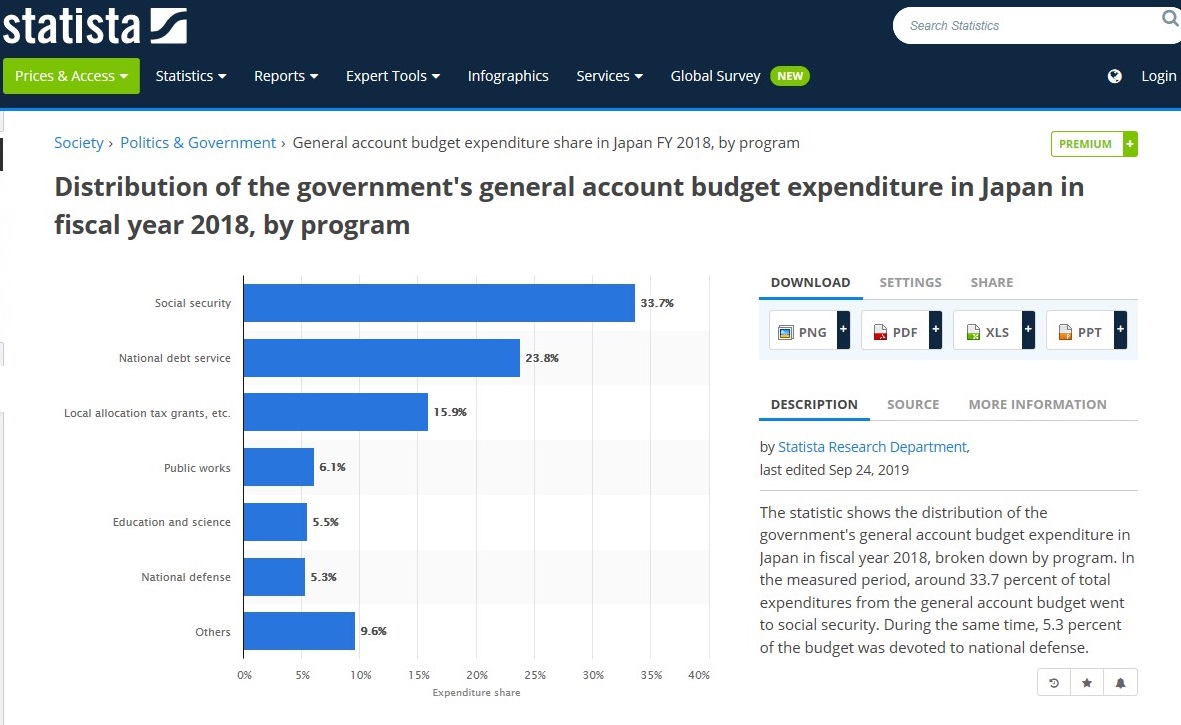Open the Services dropdown menu

[x=609, y=76]
